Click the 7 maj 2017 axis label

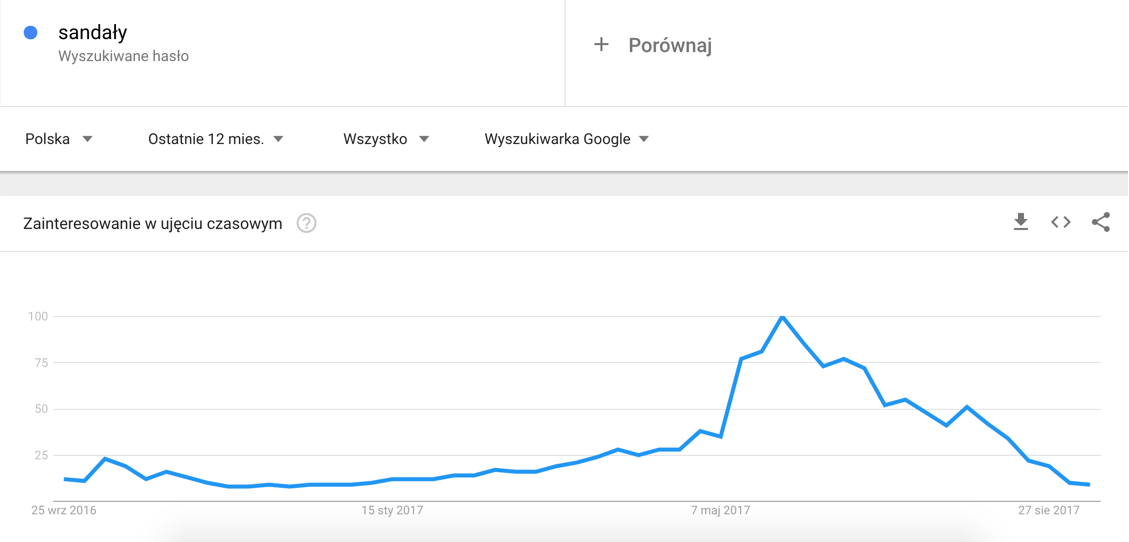coord(720,510)
